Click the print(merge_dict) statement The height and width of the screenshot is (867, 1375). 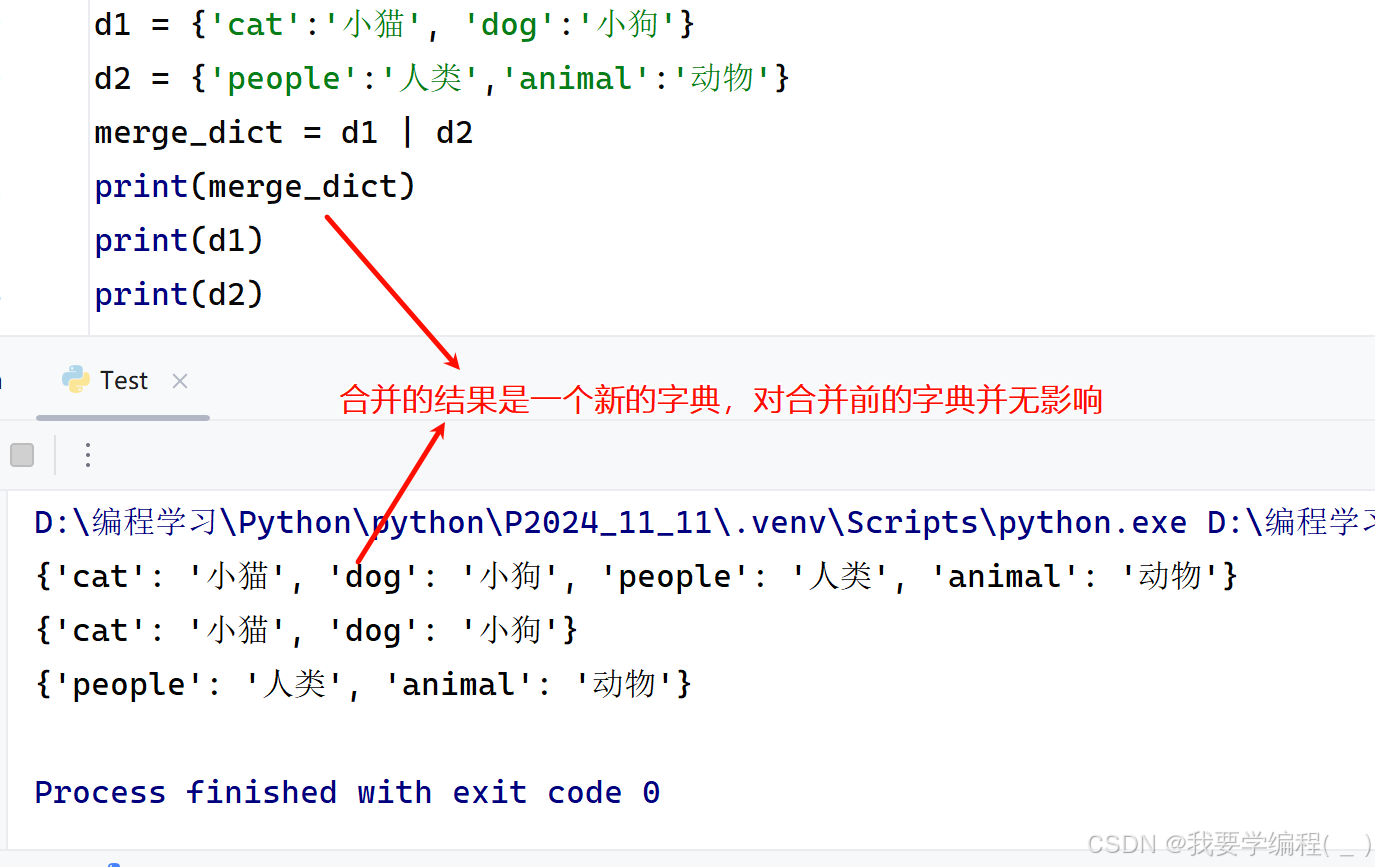pos(255,186)
